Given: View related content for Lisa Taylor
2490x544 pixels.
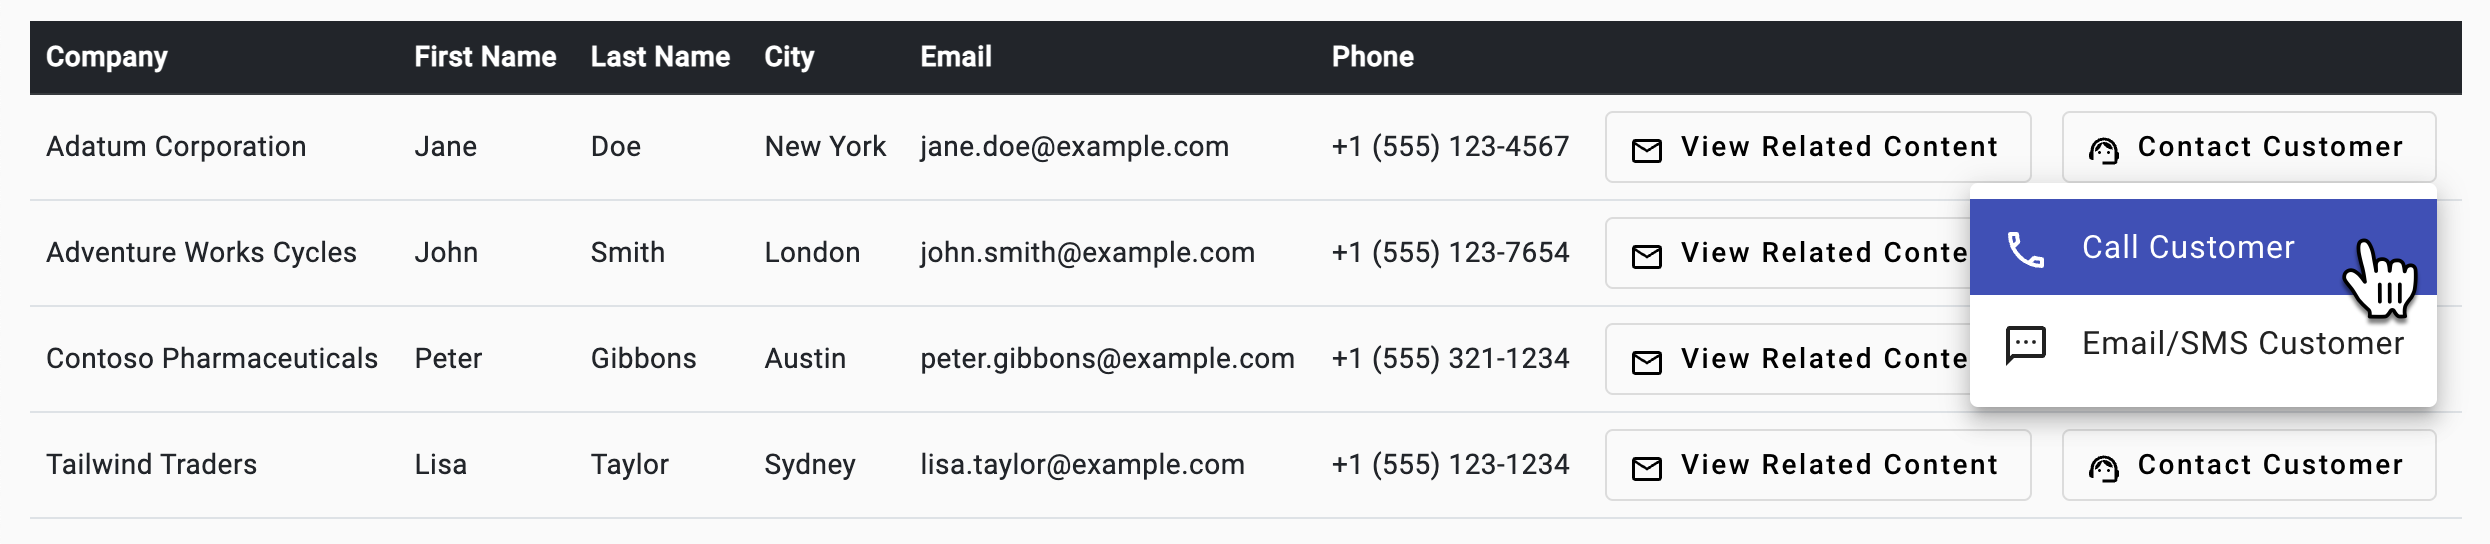Looking at the screenshot, I should tap(1817, 465).
